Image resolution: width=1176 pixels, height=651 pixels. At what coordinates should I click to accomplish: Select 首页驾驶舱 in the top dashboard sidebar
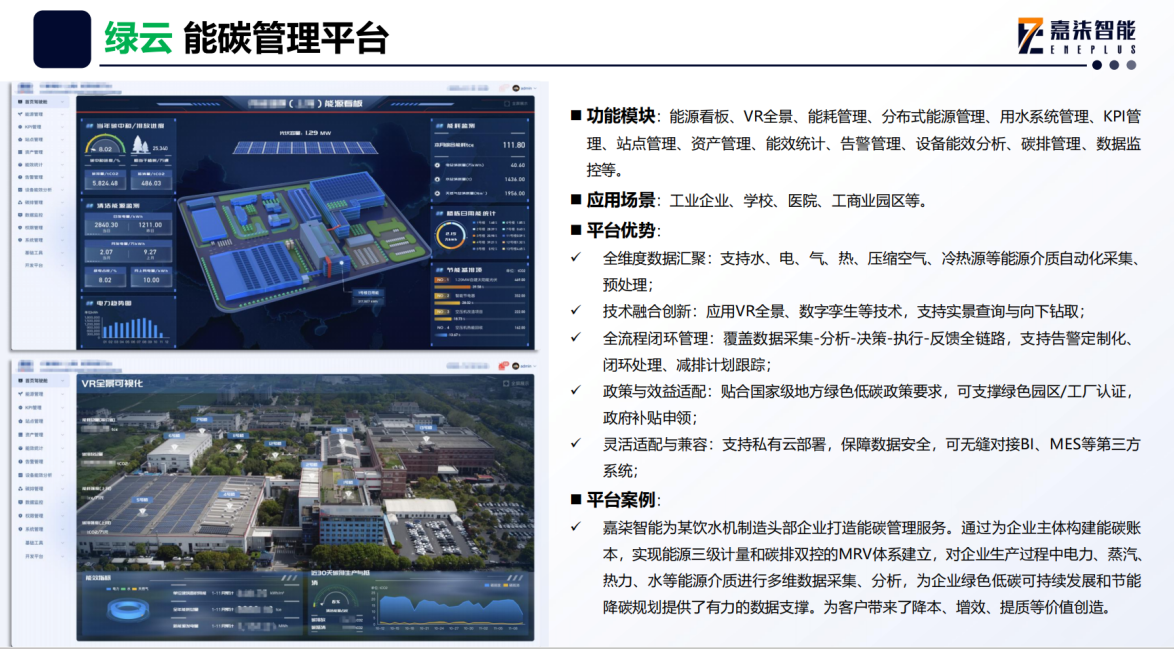point(40,102)
